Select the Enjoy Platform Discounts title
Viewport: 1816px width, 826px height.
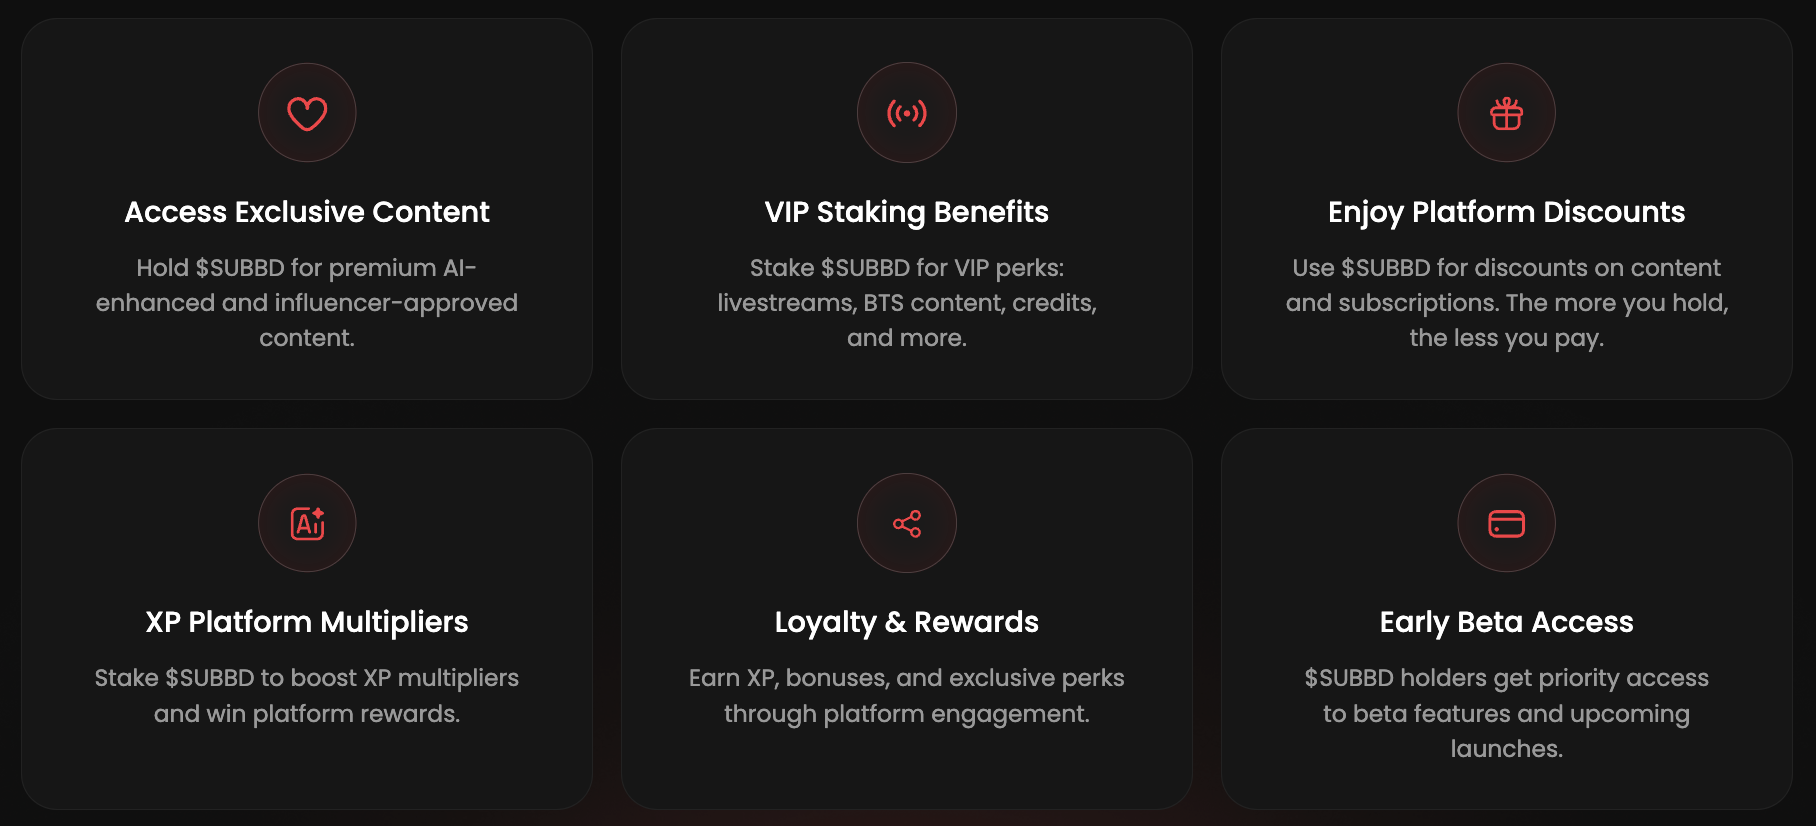(1506, 212)
